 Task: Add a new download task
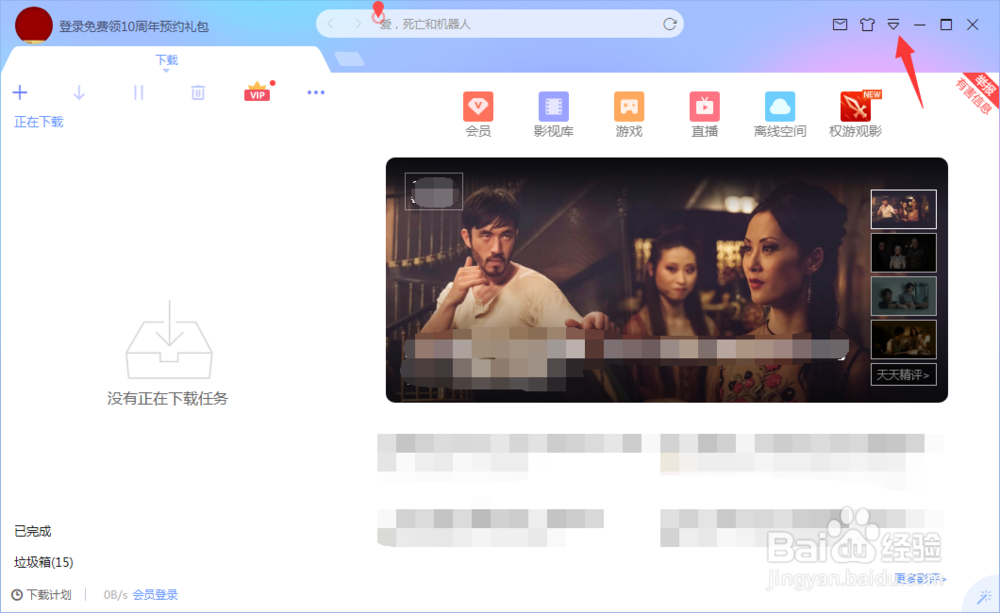[20, 92]
